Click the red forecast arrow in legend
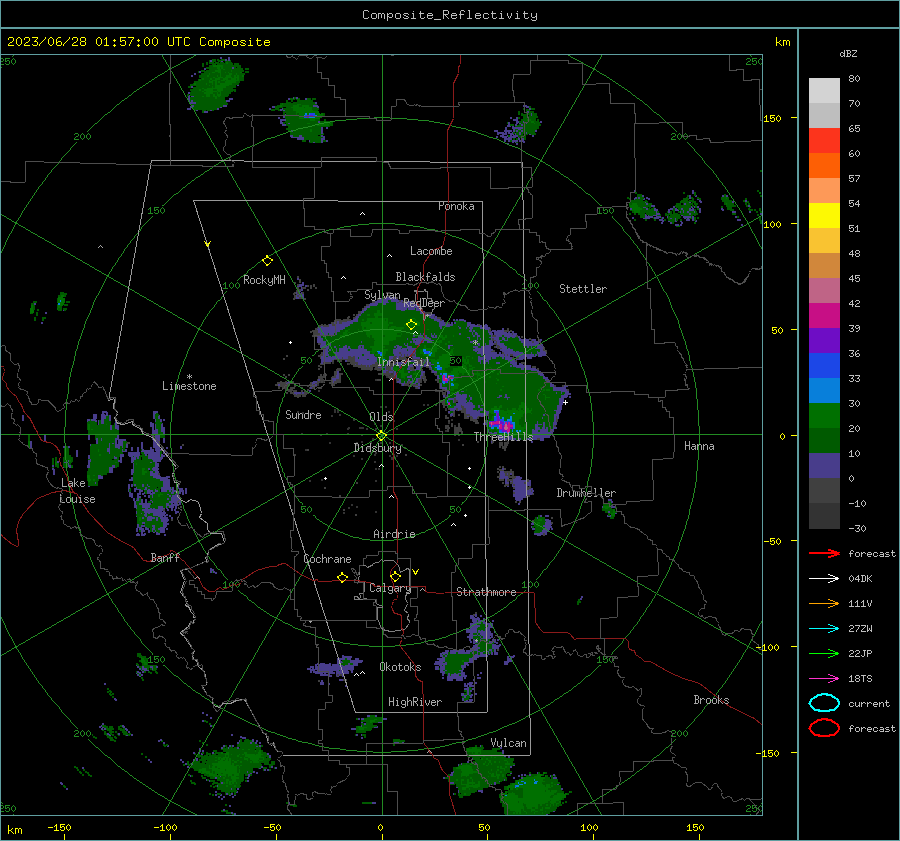Image resolution: width=900 pixels, height=841 pixels. tap(824, 553)
